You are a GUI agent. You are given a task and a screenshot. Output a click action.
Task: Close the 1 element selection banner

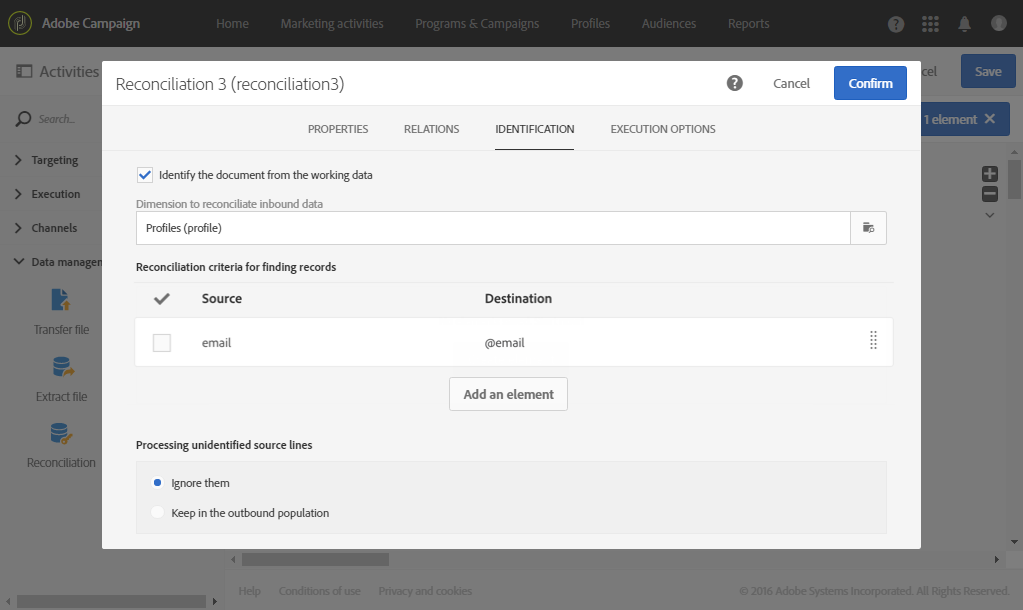pos(990,119)
